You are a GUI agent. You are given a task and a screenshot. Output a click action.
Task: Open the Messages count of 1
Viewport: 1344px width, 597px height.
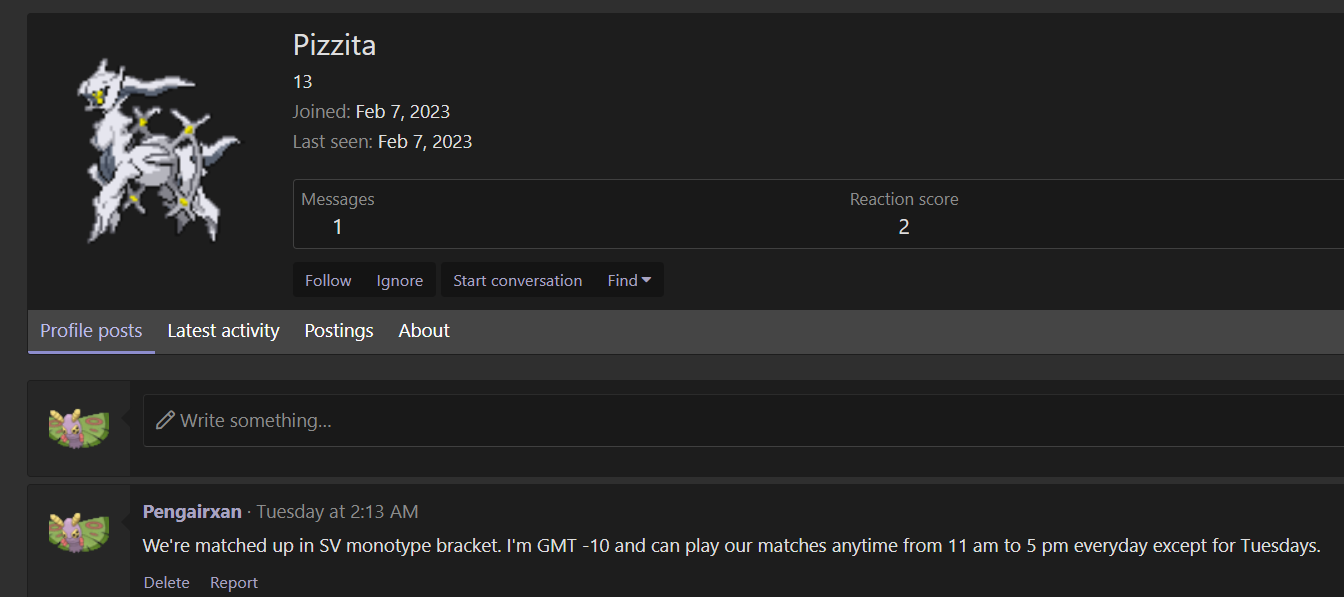pyautogui.click(x=337, y=227)
